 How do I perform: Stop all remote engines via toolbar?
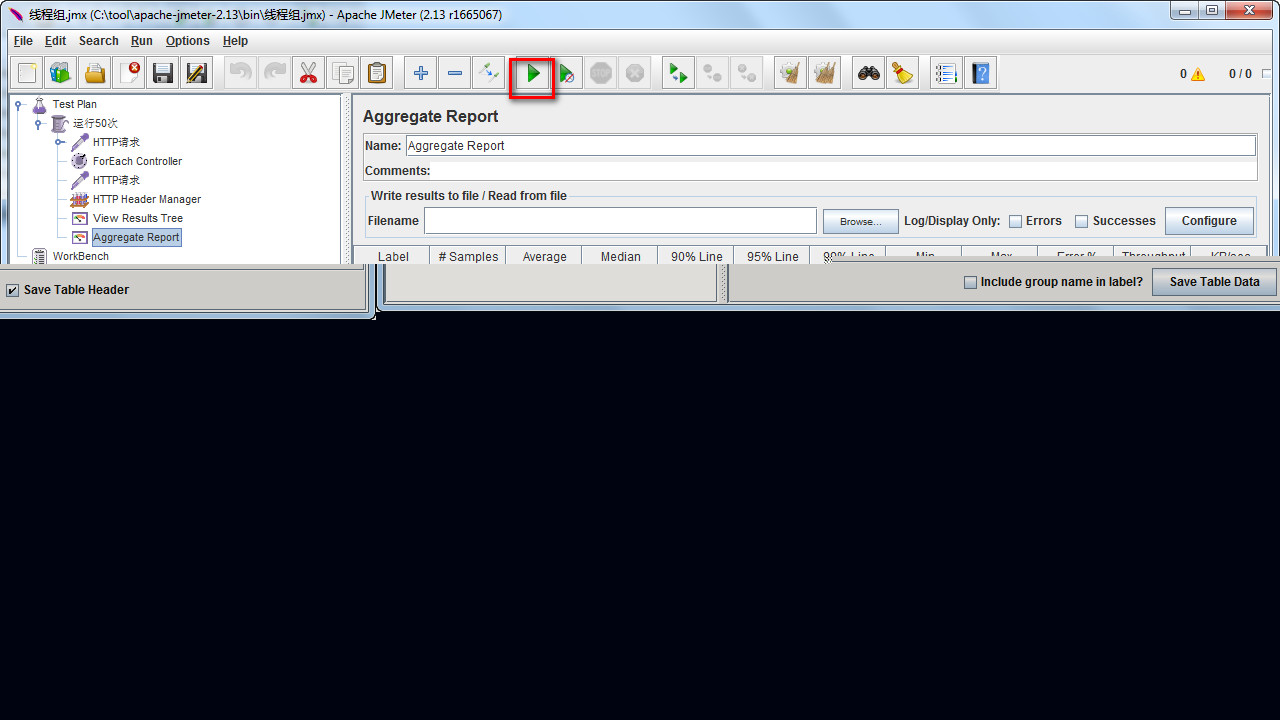(x=713, y=73)
